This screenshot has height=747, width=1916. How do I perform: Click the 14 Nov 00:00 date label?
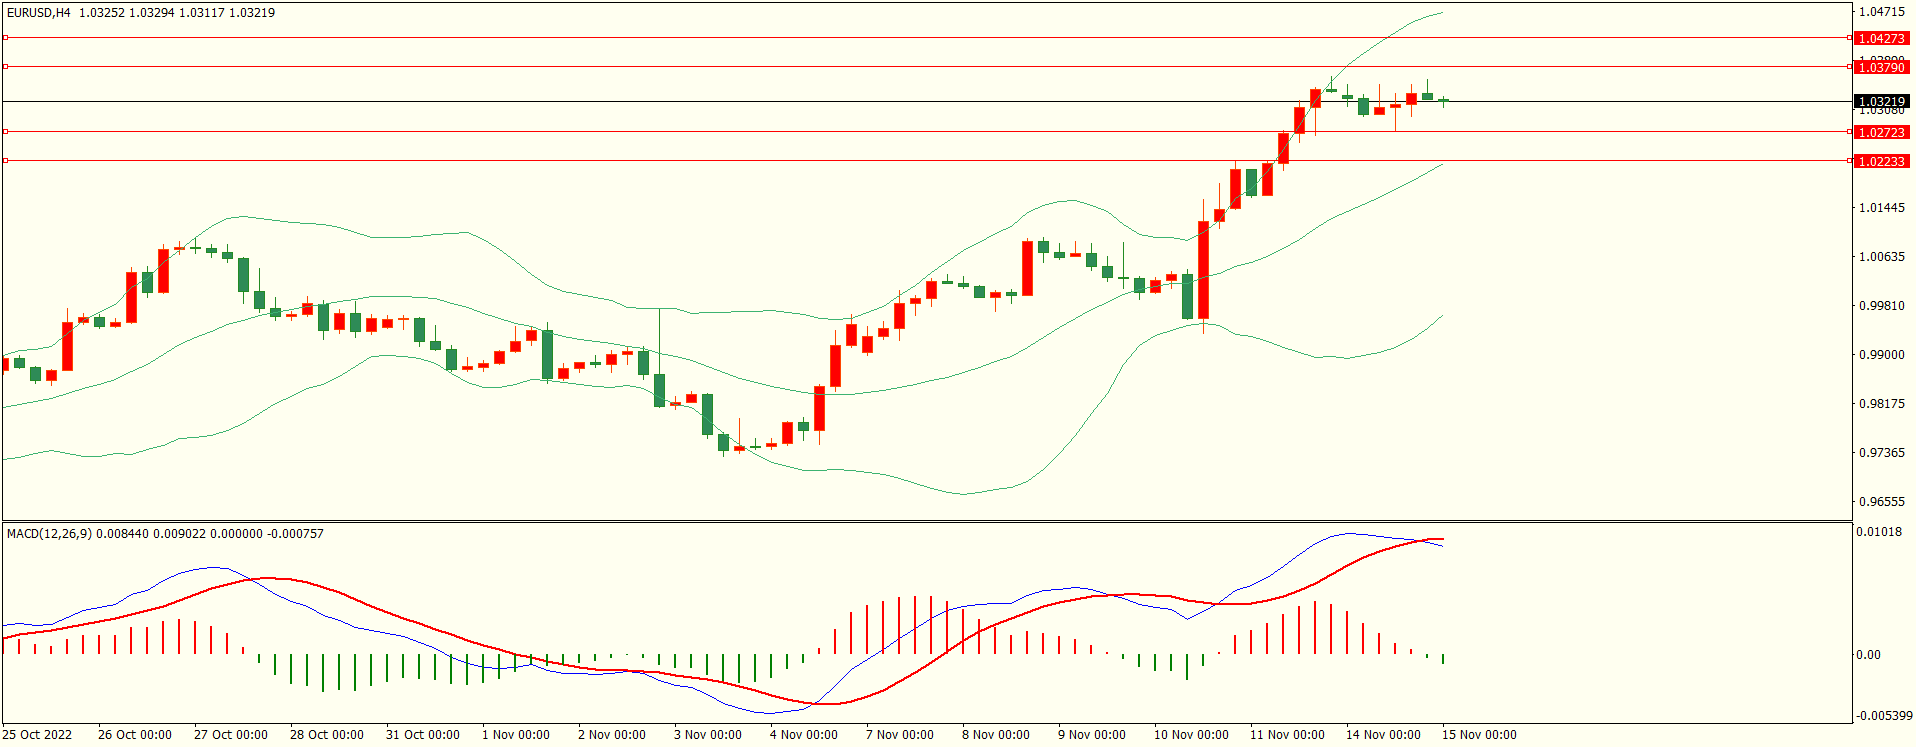click(x=1383, y=735)
